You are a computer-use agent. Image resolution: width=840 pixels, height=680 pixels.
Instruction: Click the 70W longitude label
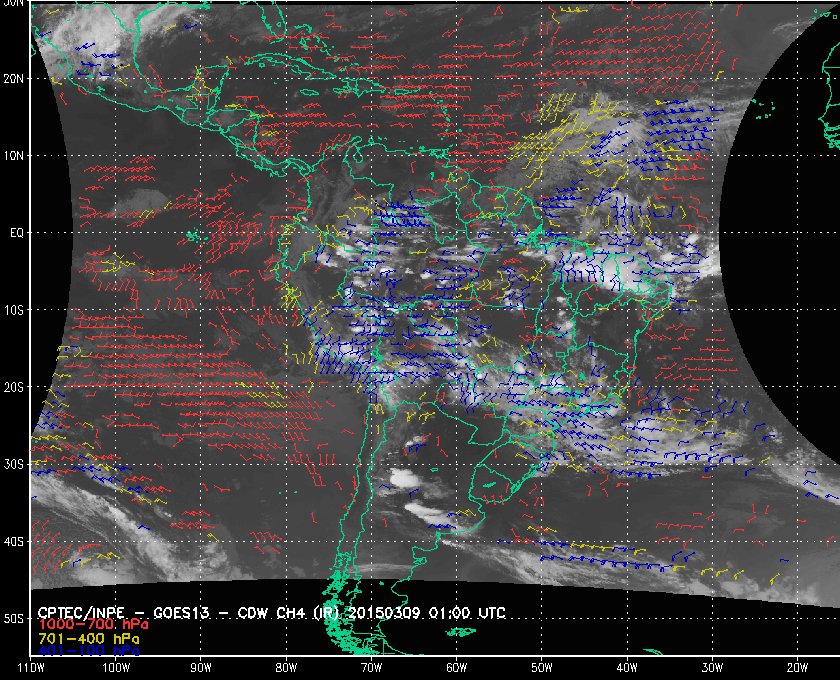click(x=371, y=667)
